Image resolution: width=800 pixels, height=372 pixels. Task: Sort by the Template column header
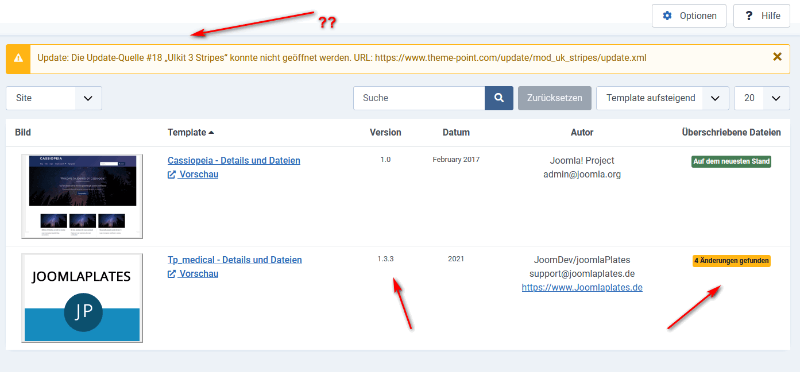[x=191, y=133]
